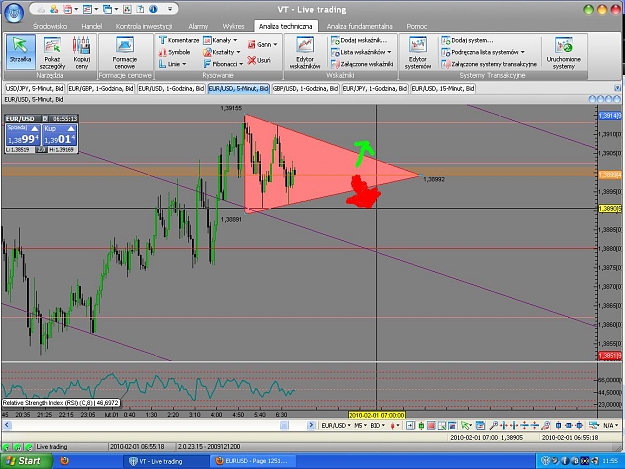Open Kontrola inwestycji ribbon tab
The height and width of the screenshot is (469, 625).
point(144,26)
